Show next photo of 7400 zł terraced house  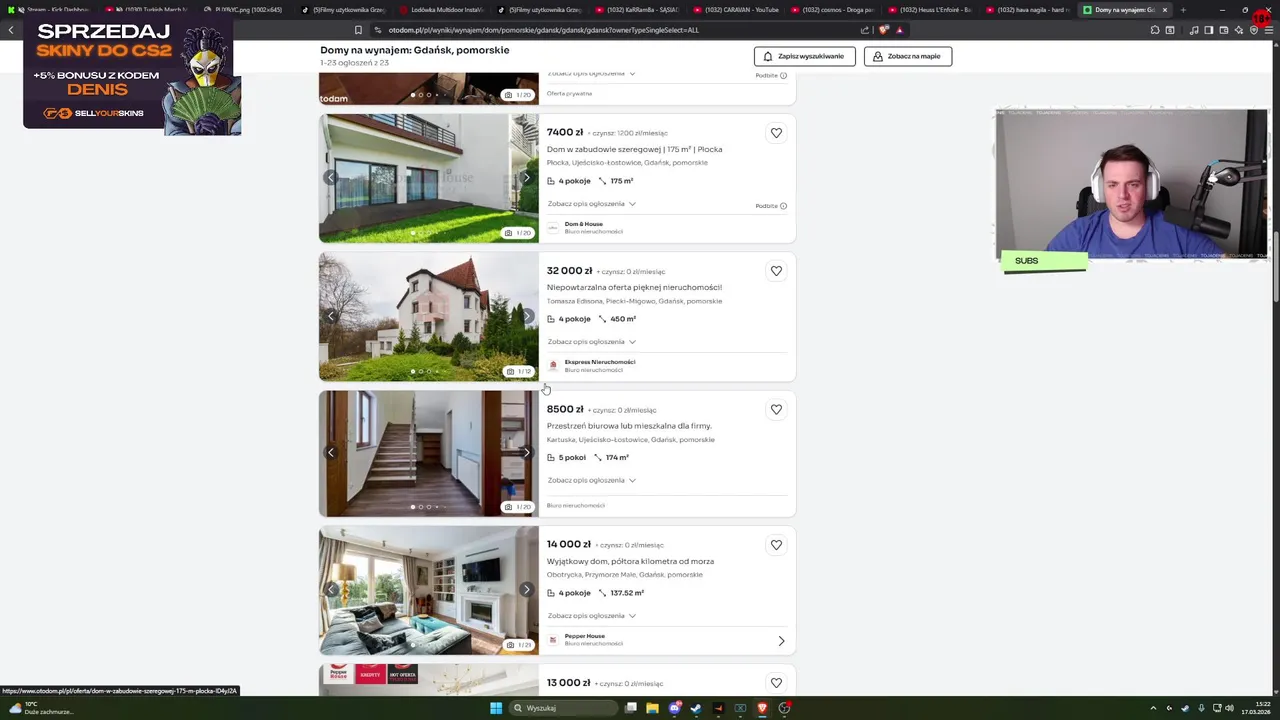526,178
